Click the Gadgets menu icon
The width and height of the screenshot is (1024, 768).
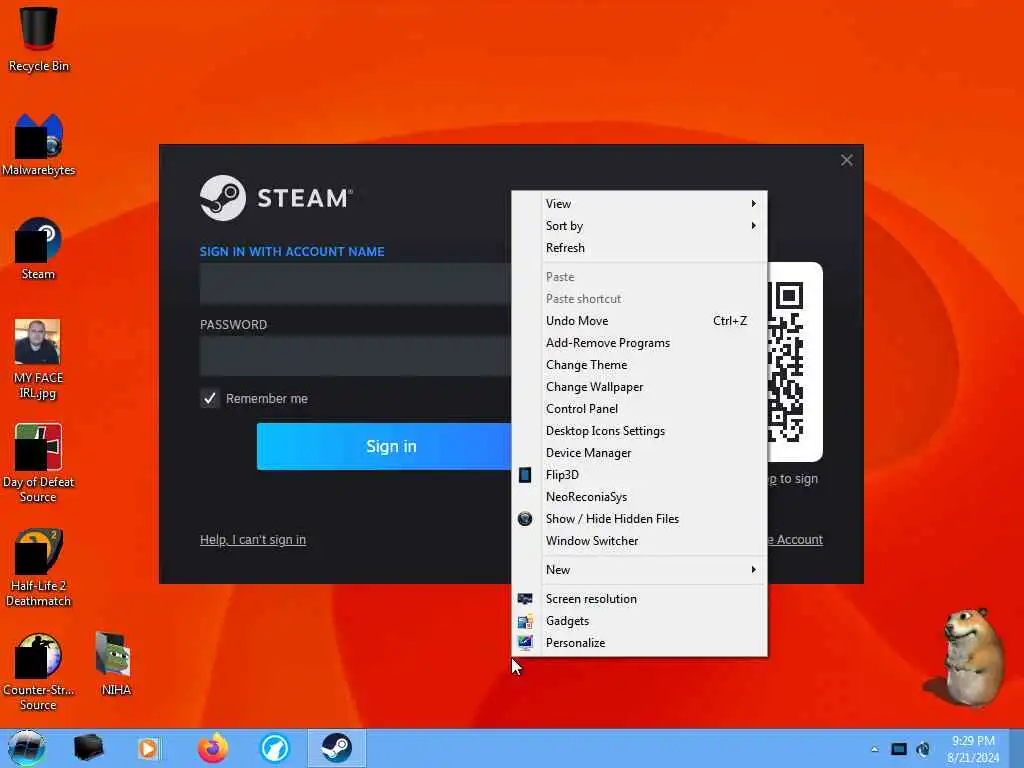click(x=525, y=621)
